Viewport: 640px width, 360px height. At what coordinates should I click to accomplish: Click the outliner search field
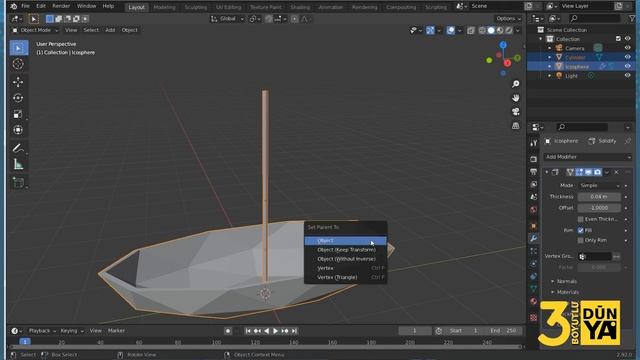click(x=594, y=18)
